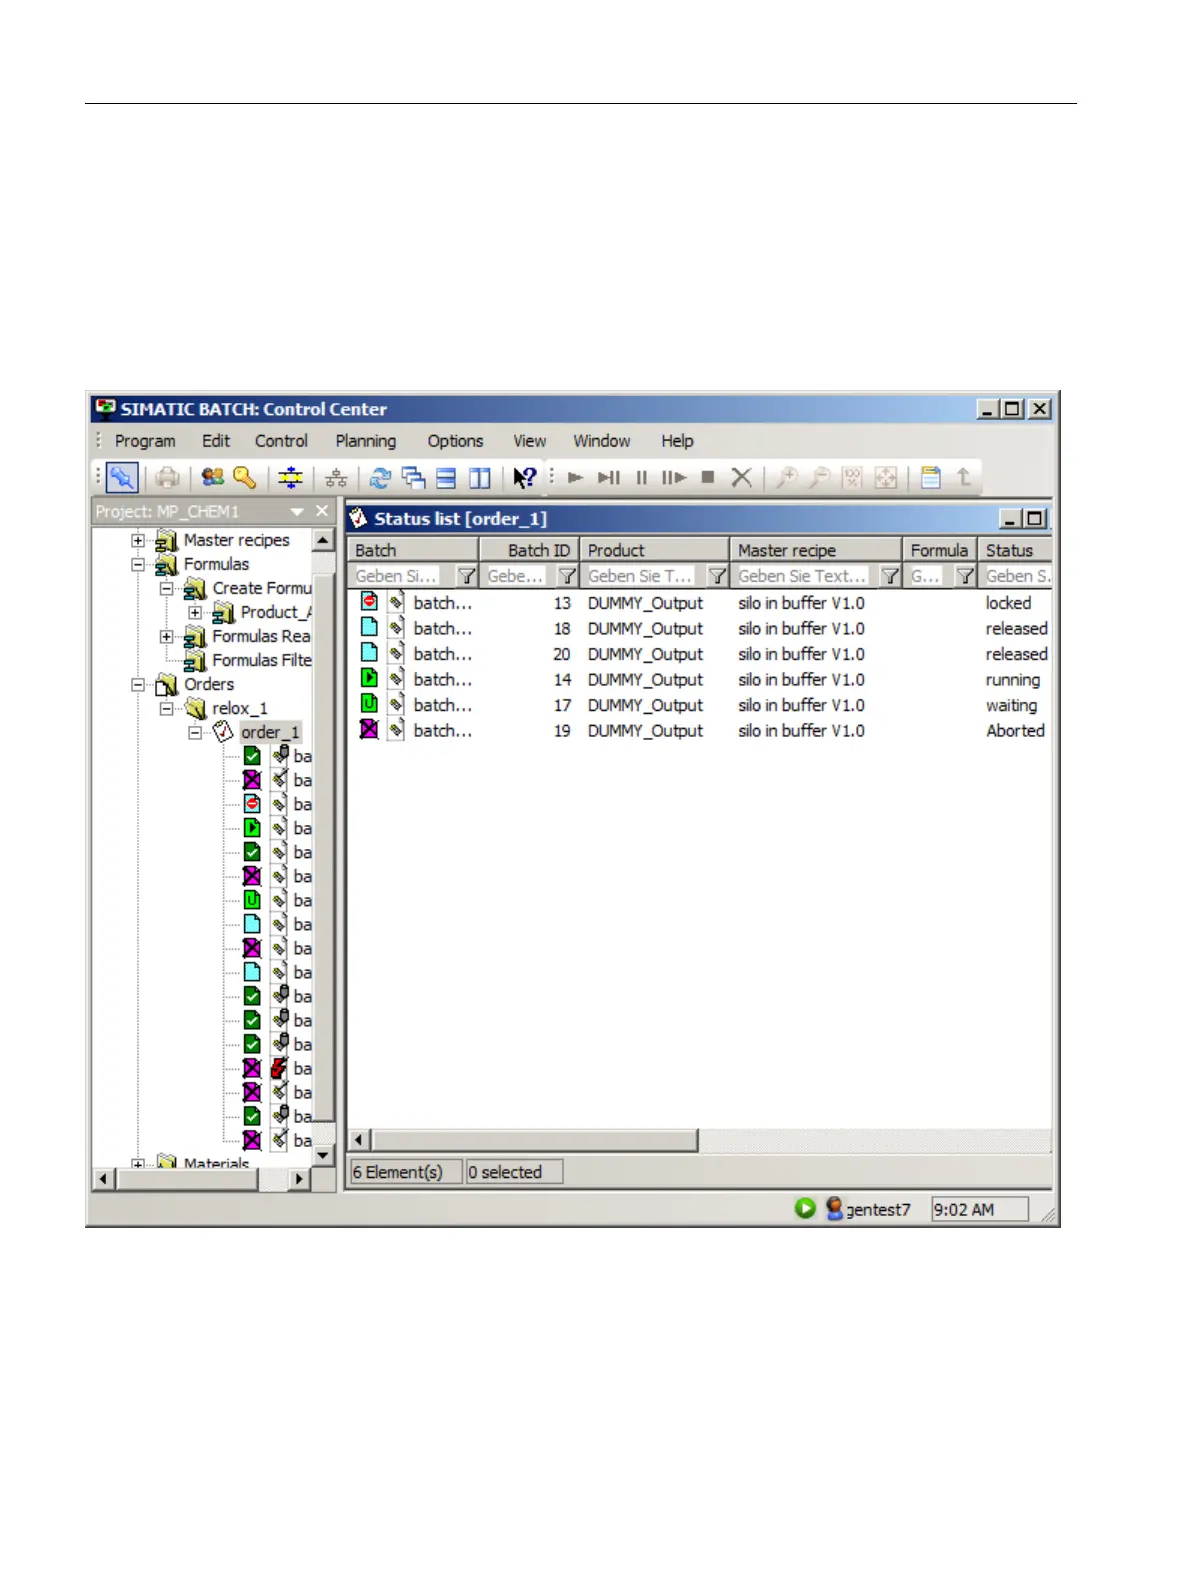Screen dimensions: 1191x1587
Task: Click the notes document icon in toolbar
Action: [931, 478]
